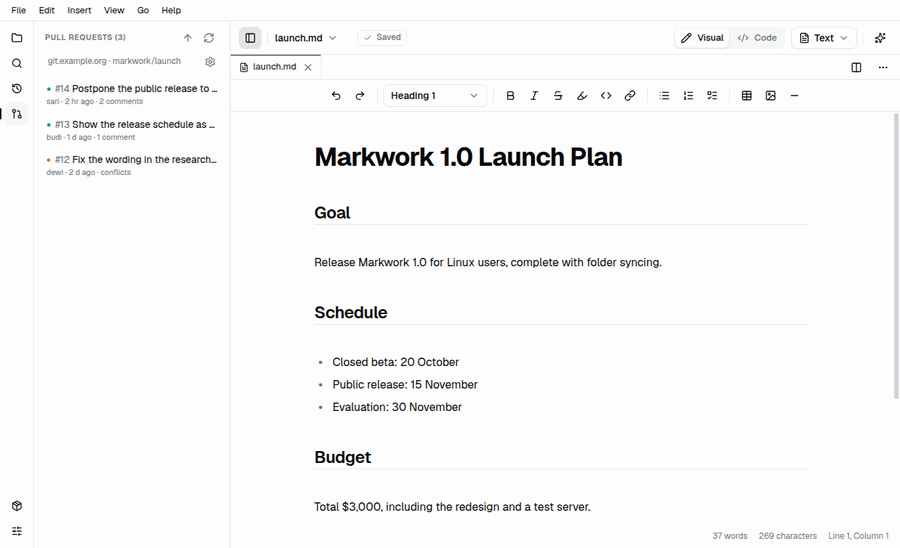Open the more options ellipsis menu
The image size is (900, 548).
pos(883,68)
